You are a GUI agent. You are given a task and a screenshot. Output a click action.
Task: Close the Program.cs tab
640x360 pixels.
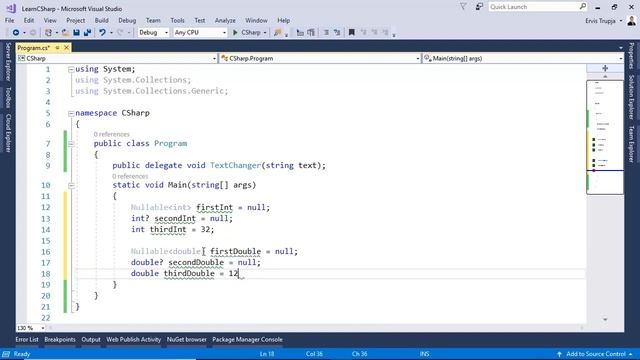click(66, 48)
